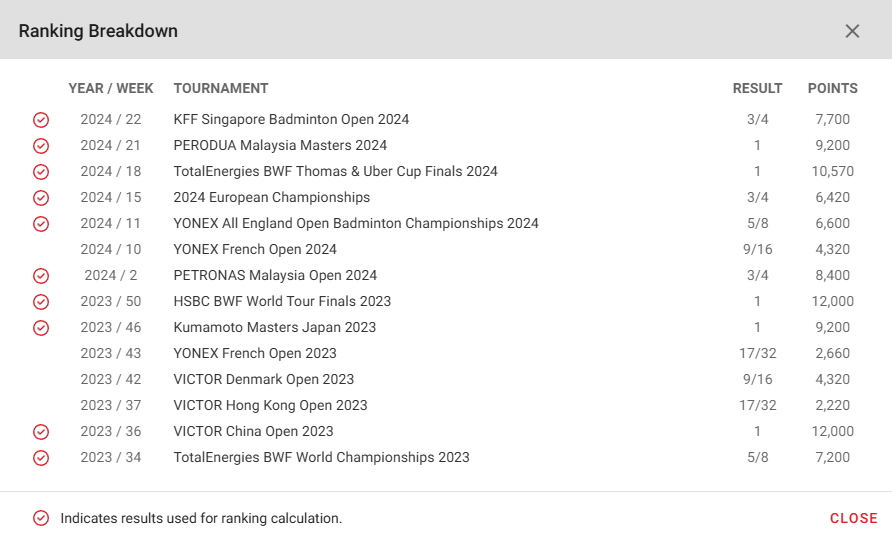
Task: Click the checkmark icon beside PETRONAS Malaysia Open 2024
Action: tap(41, 276)
